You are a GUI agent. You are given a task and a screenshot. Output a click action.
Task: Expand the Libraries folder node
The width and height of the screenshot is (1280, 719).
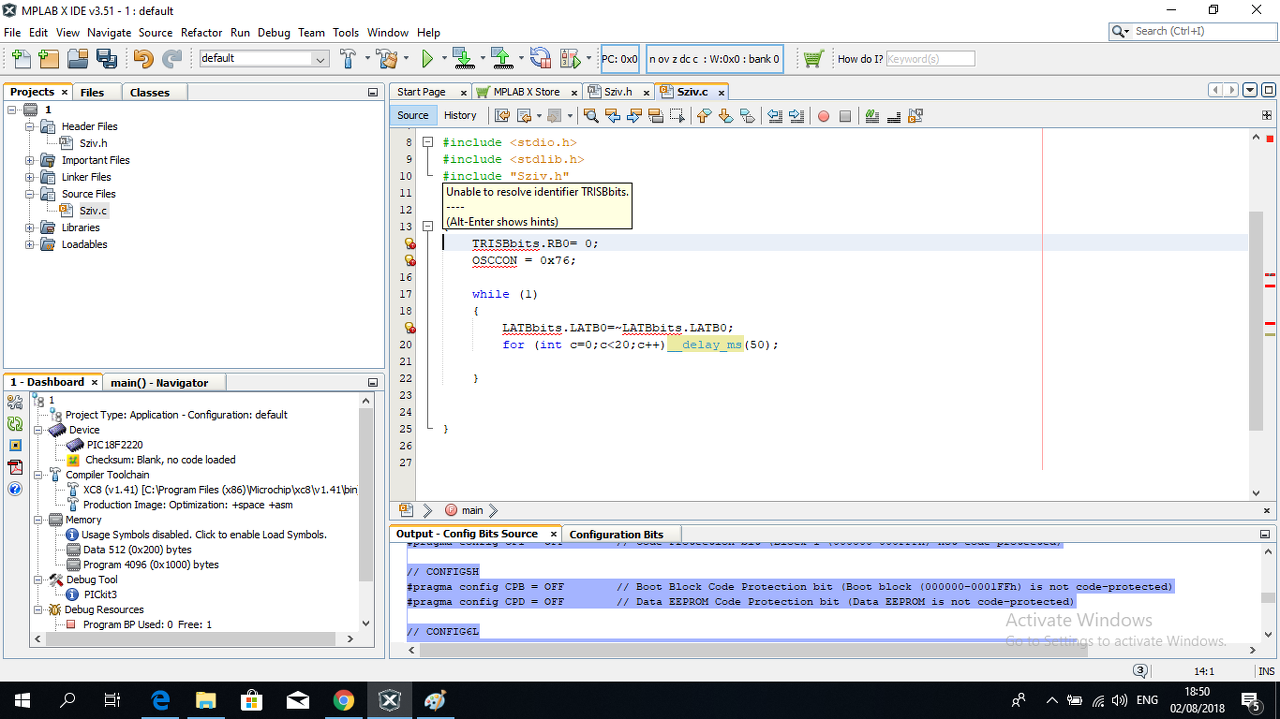tap(30, 228)
